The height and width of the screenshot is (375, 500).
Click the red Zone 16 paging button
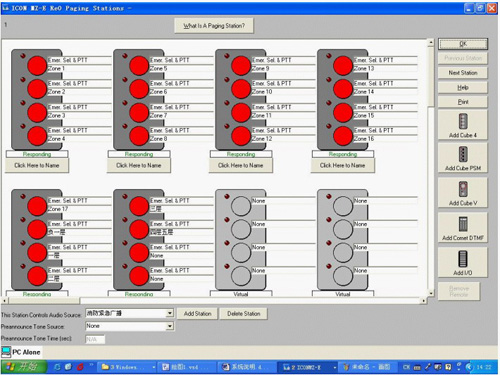[343, 136]
